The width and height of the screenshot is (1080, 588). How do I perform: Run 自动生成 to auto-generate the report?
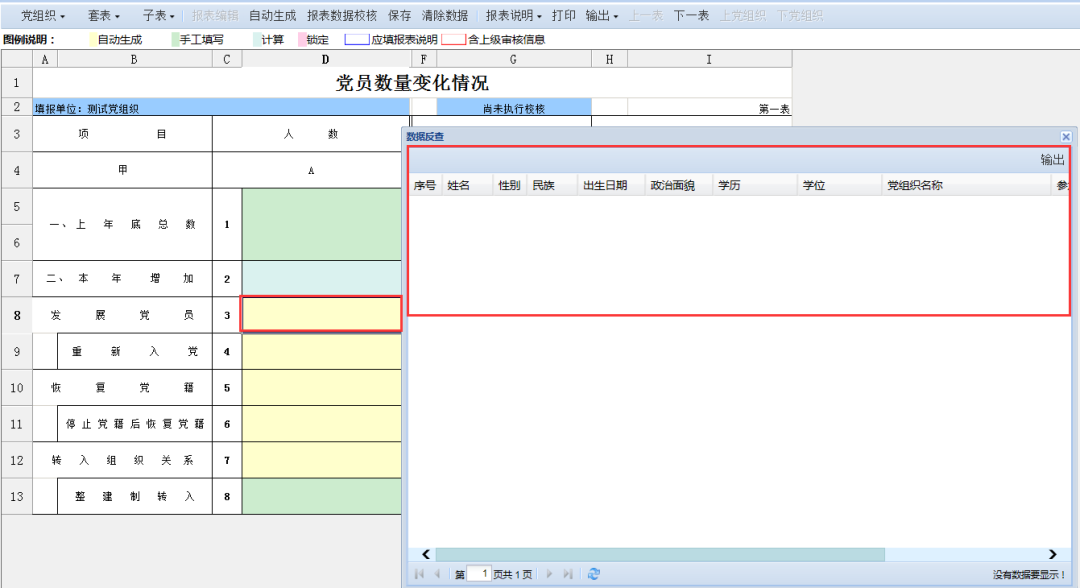point(272,17)
